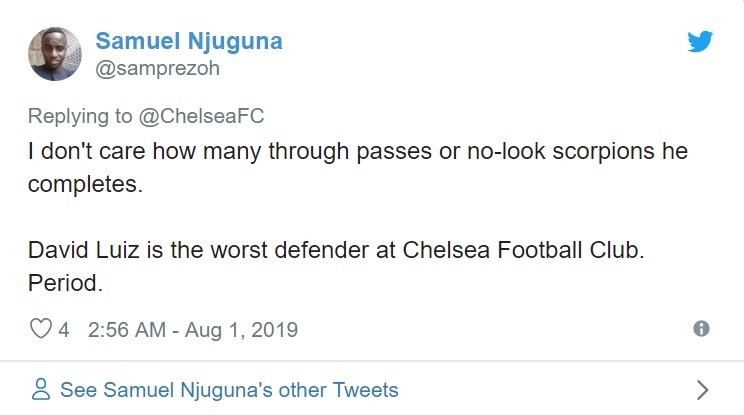Screen dimensions: 744x415
Task: Expand the right chevron arrow
Action: (702, 389)
